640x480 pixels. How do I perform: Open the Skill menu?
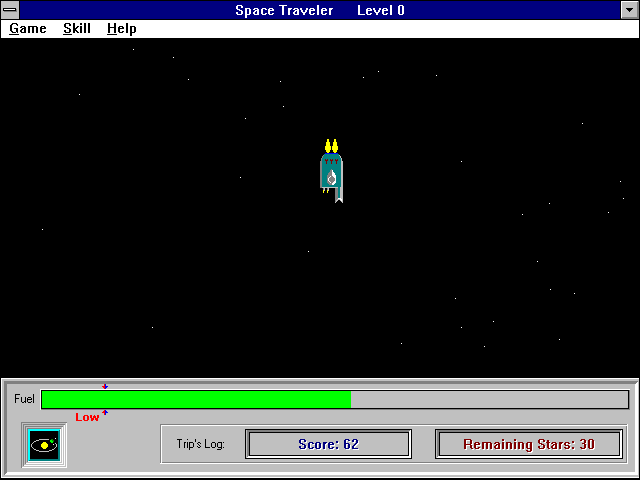tap(77, 29)
